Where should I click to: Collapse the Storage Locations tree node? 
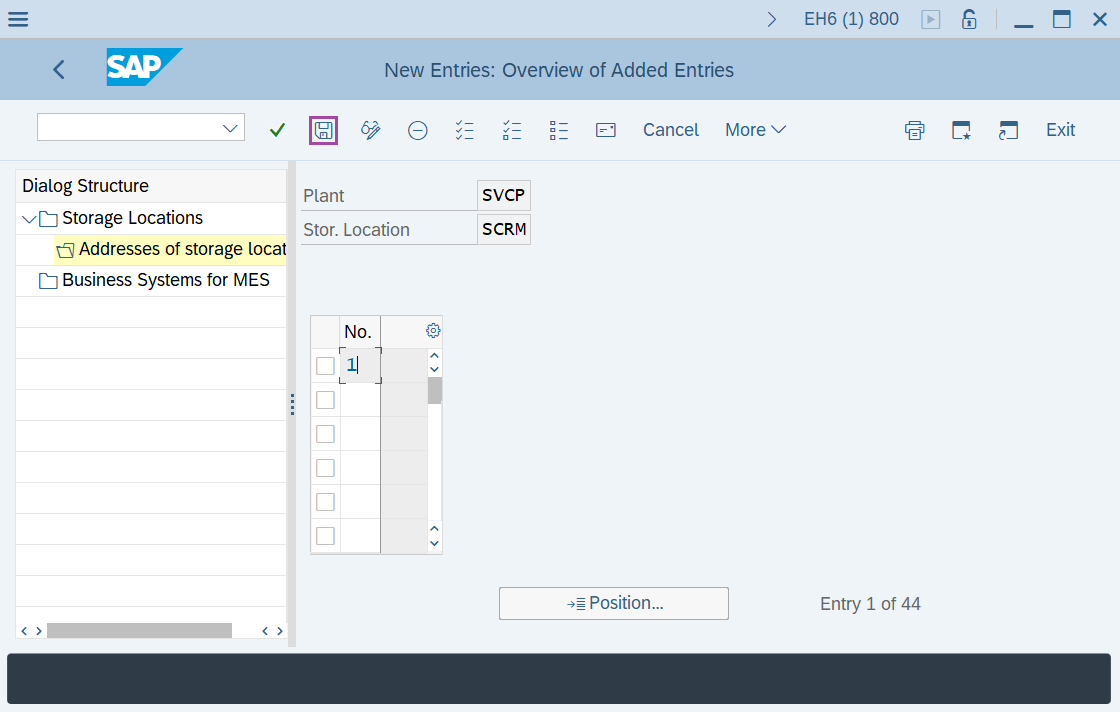click(28, 219)
